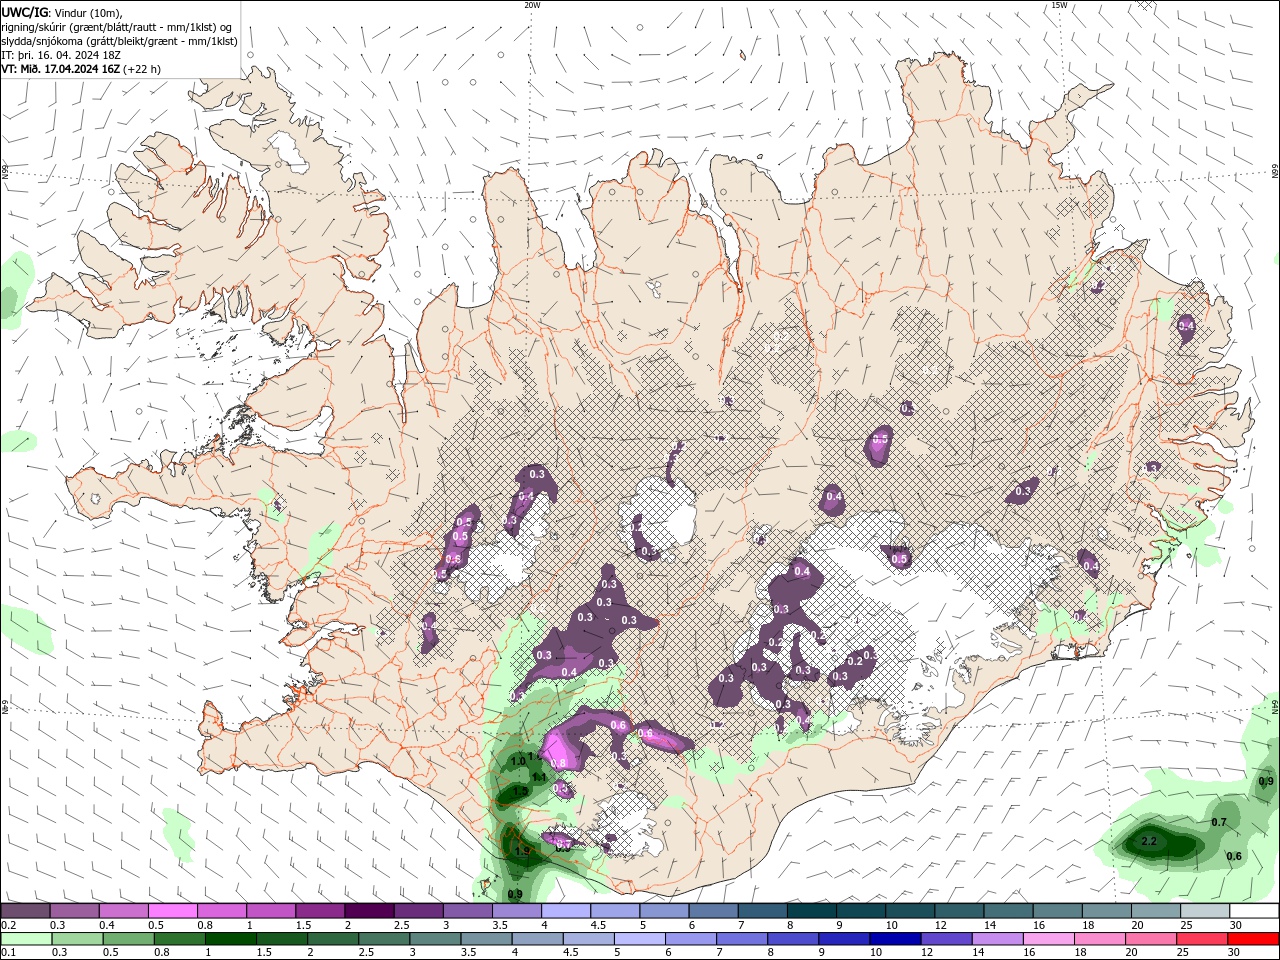This screenshot has height=960, width=1280.
Task: Select the dark blue rain swatch between 10 and 12
Action: click(894, 939)
